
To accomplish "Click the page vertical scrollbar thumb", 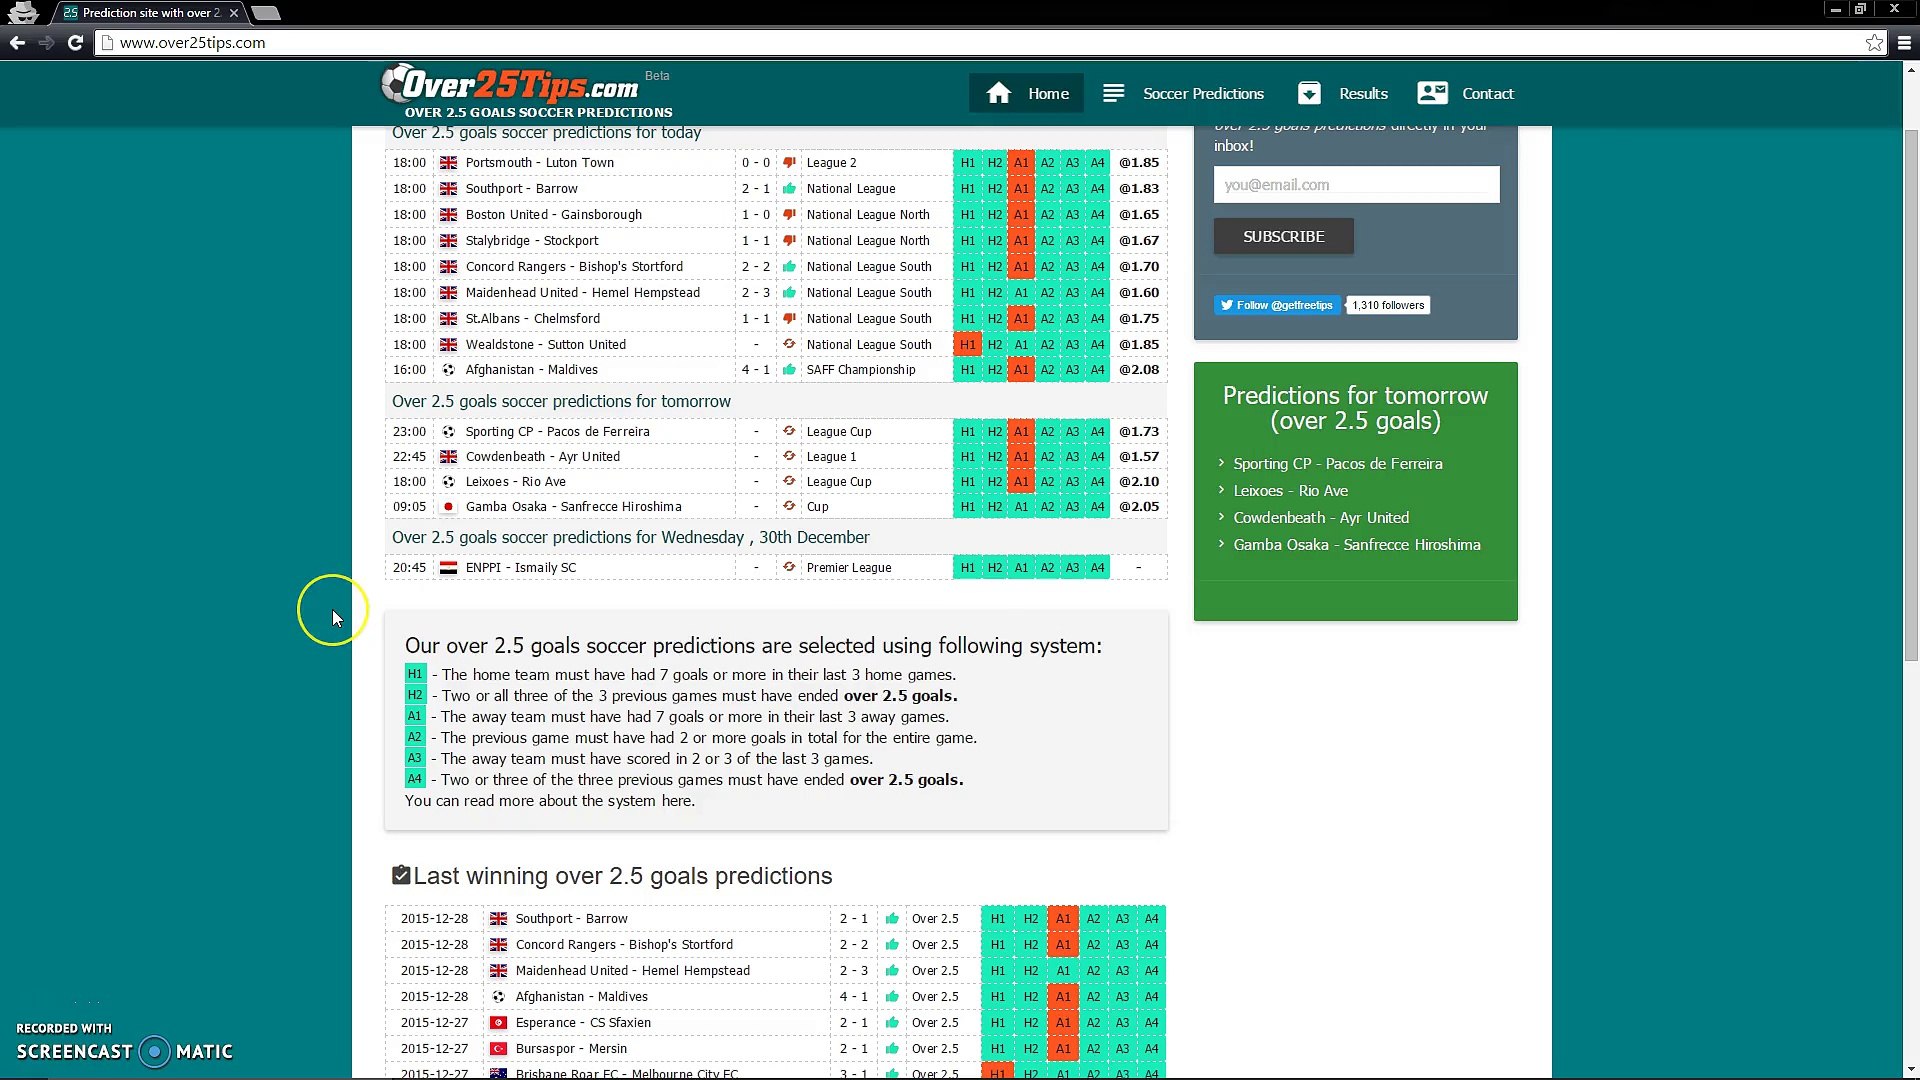I will (x=1911, y=395).
